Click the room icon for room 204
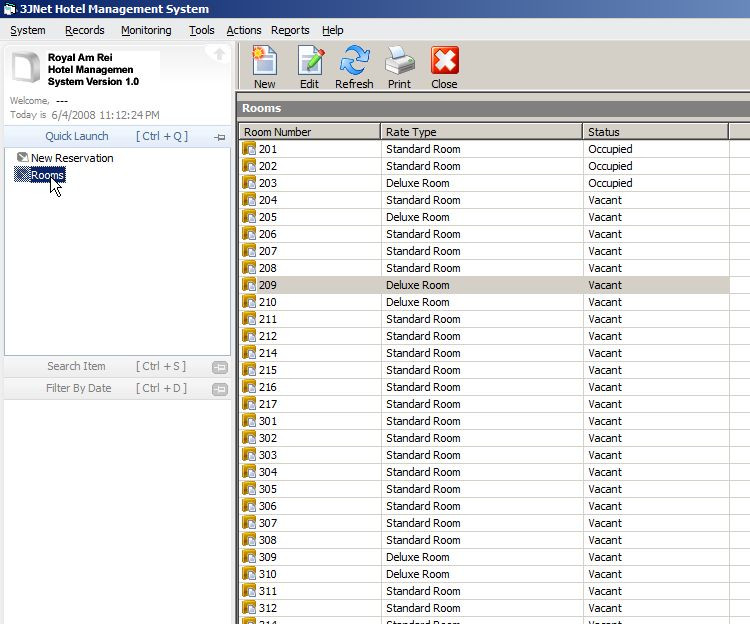The image size is (750, 624). 249,200
